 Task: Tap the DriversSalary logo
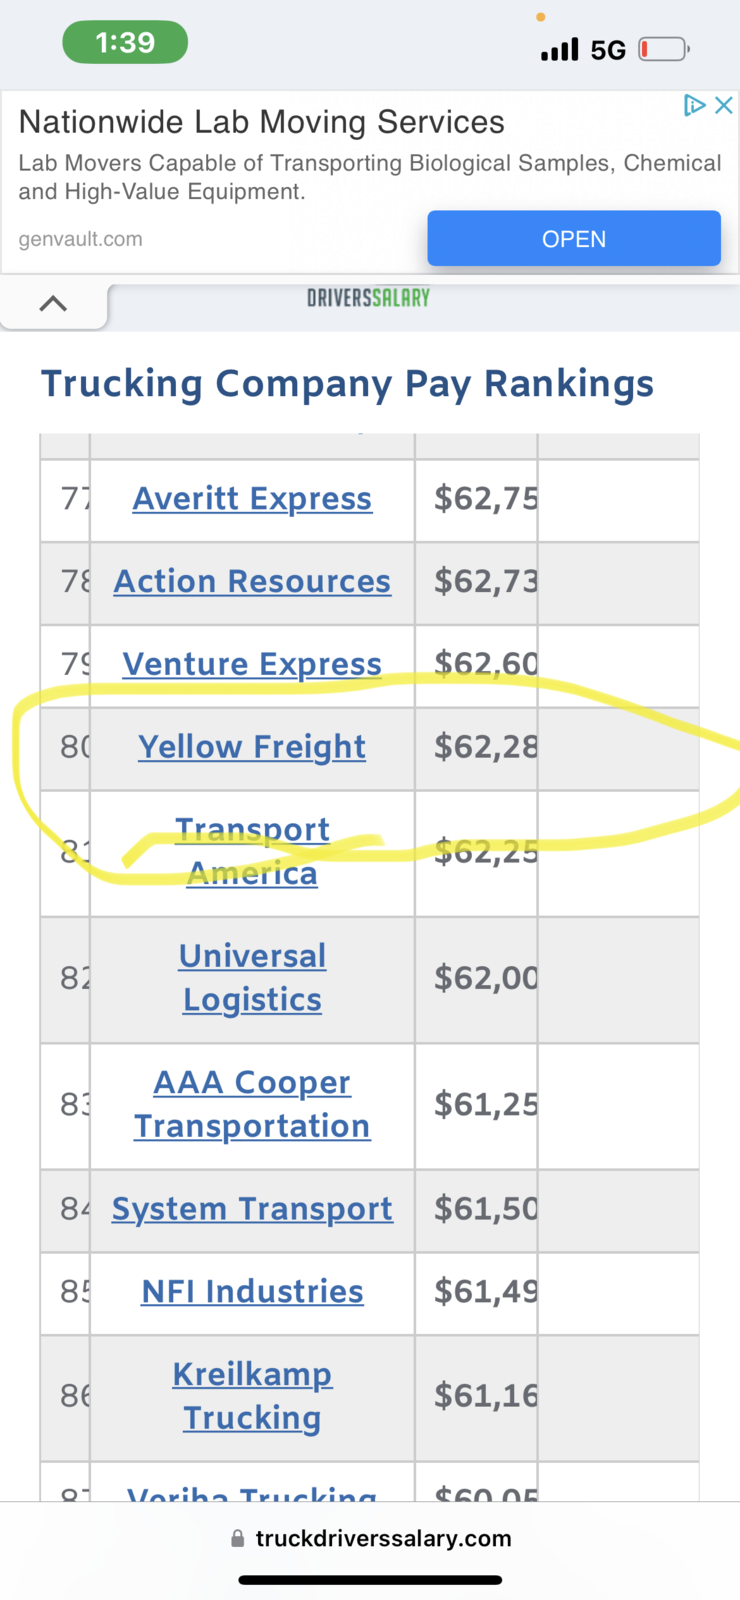369,297
